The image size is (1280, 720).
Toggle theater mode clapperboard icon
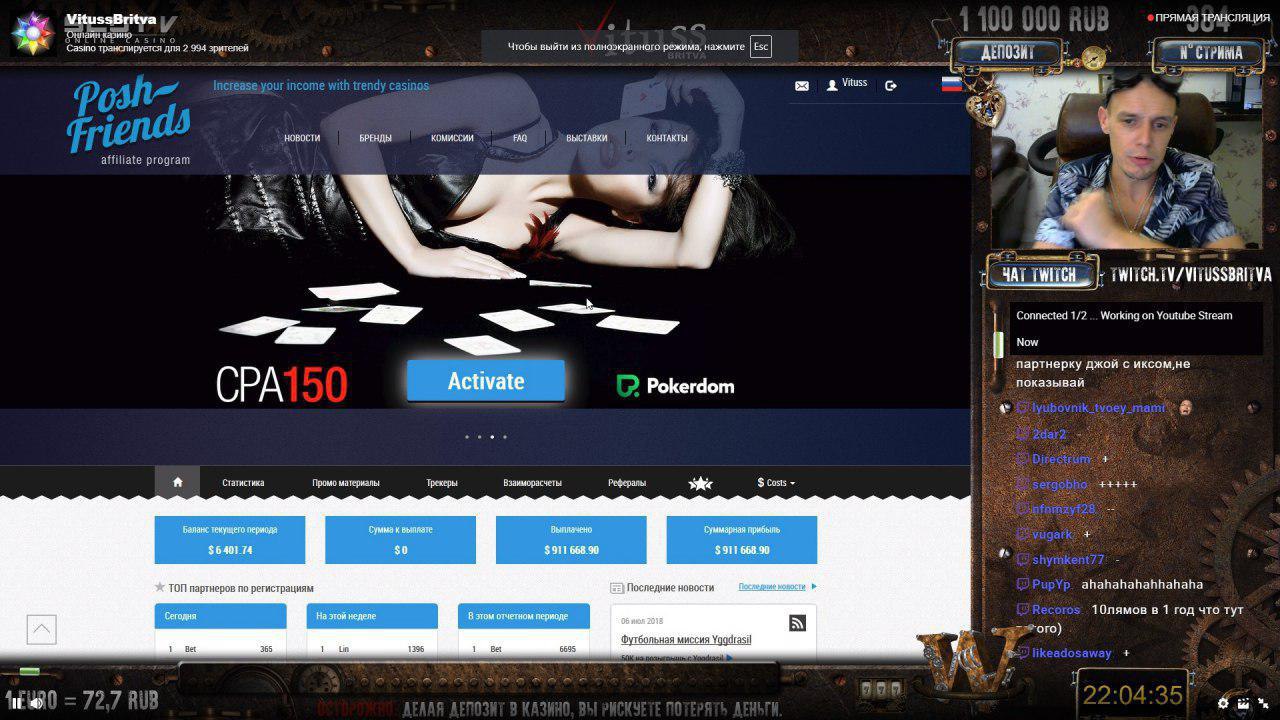(x=1243, y=703)
